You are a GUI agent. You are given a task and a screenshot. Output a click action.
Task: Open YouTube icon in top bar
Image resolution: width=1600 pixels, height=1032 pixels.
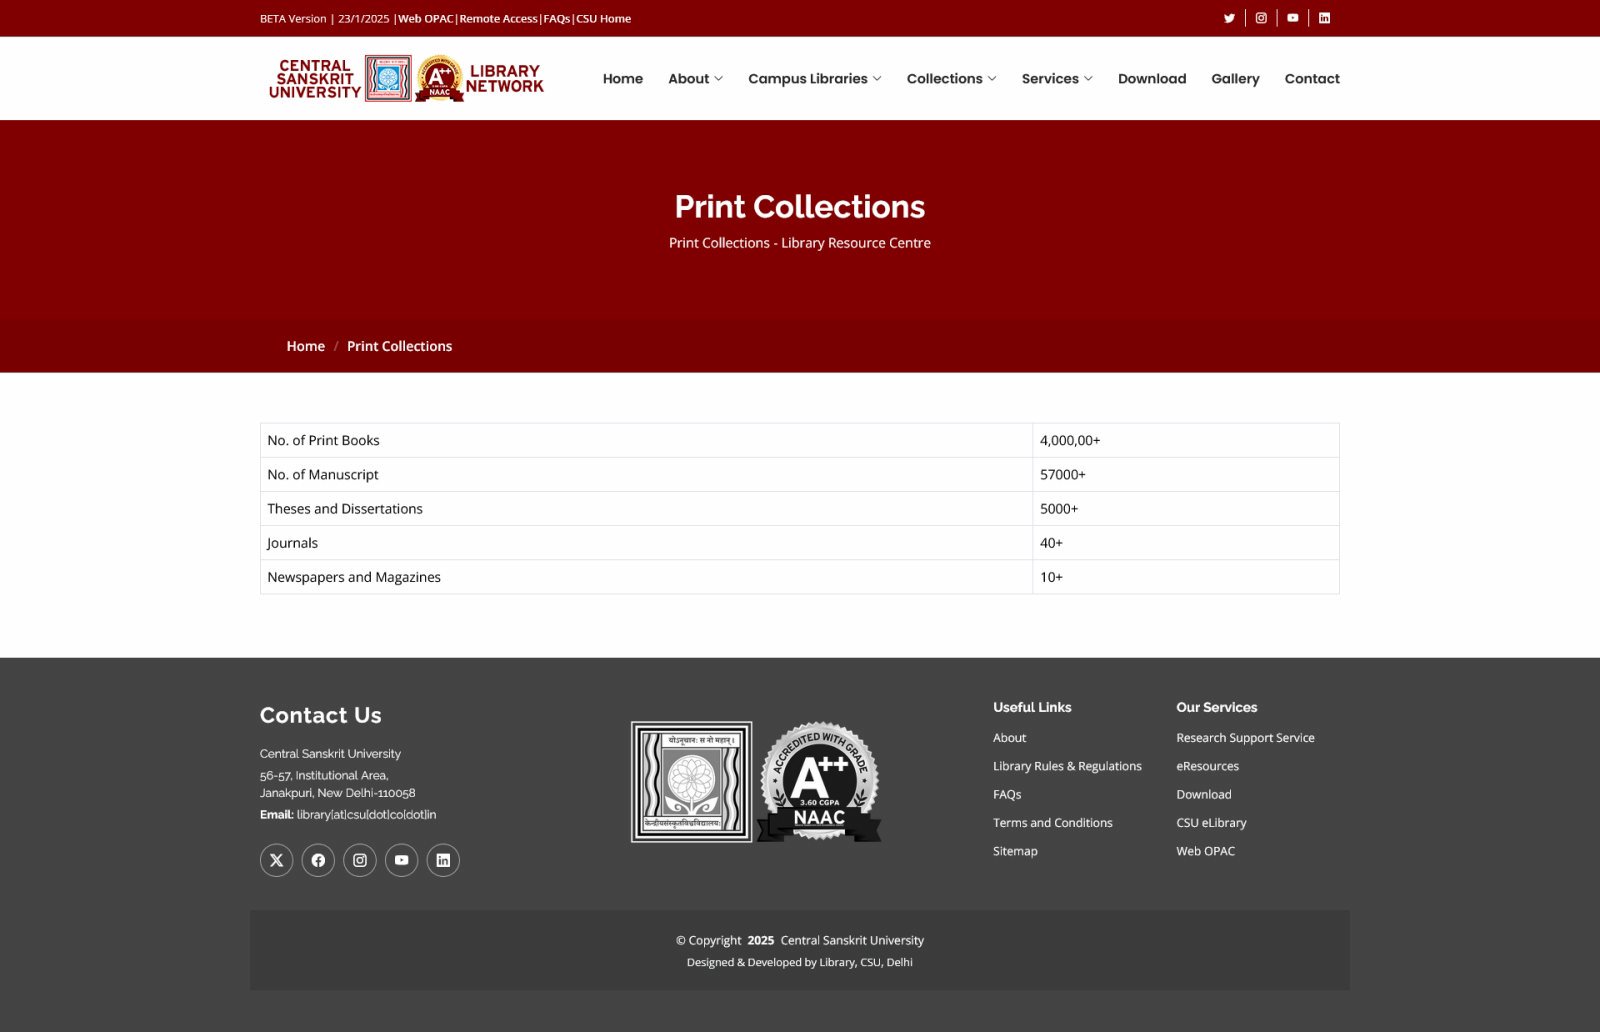[1293, 18]
